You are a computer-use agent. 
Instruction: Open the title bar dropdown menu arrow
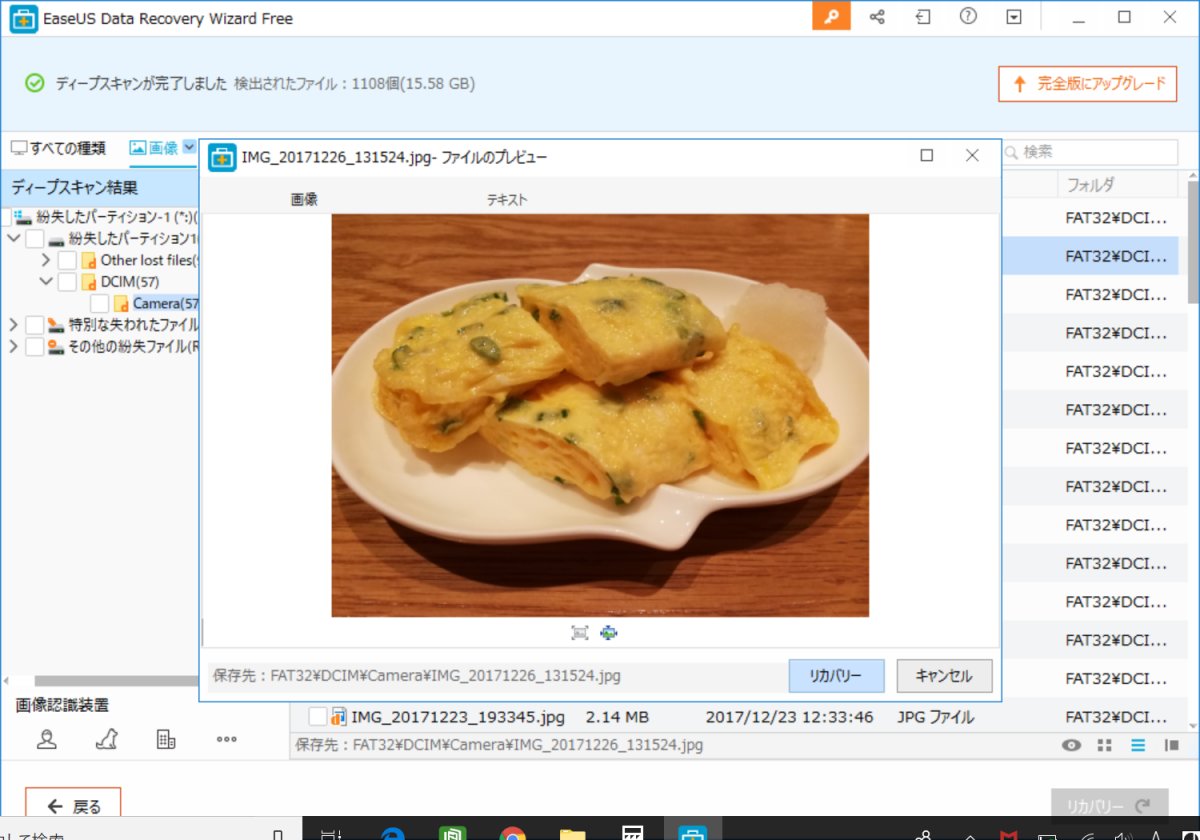coord(1014,17)
